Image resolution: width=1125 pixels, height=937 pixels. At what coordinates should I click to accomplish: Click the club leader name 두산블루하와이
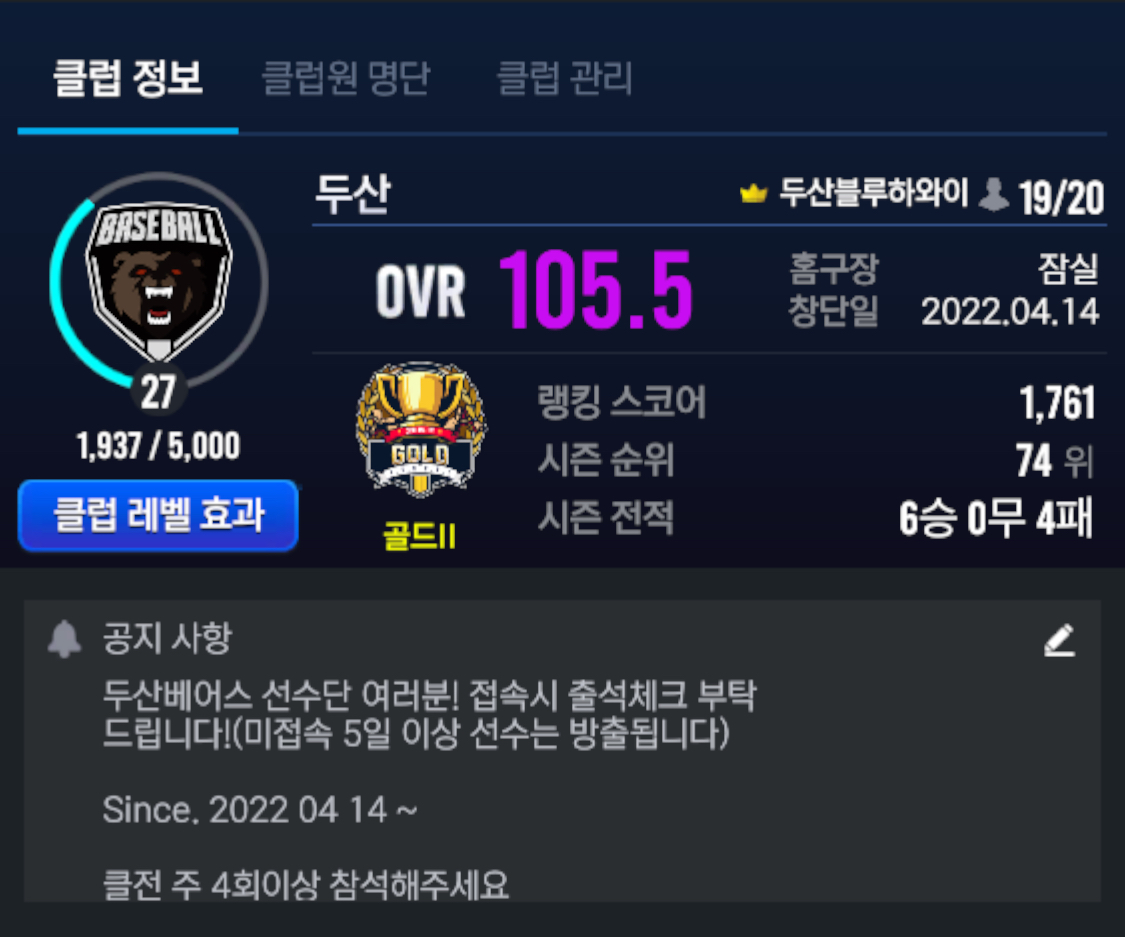[874, 192]
